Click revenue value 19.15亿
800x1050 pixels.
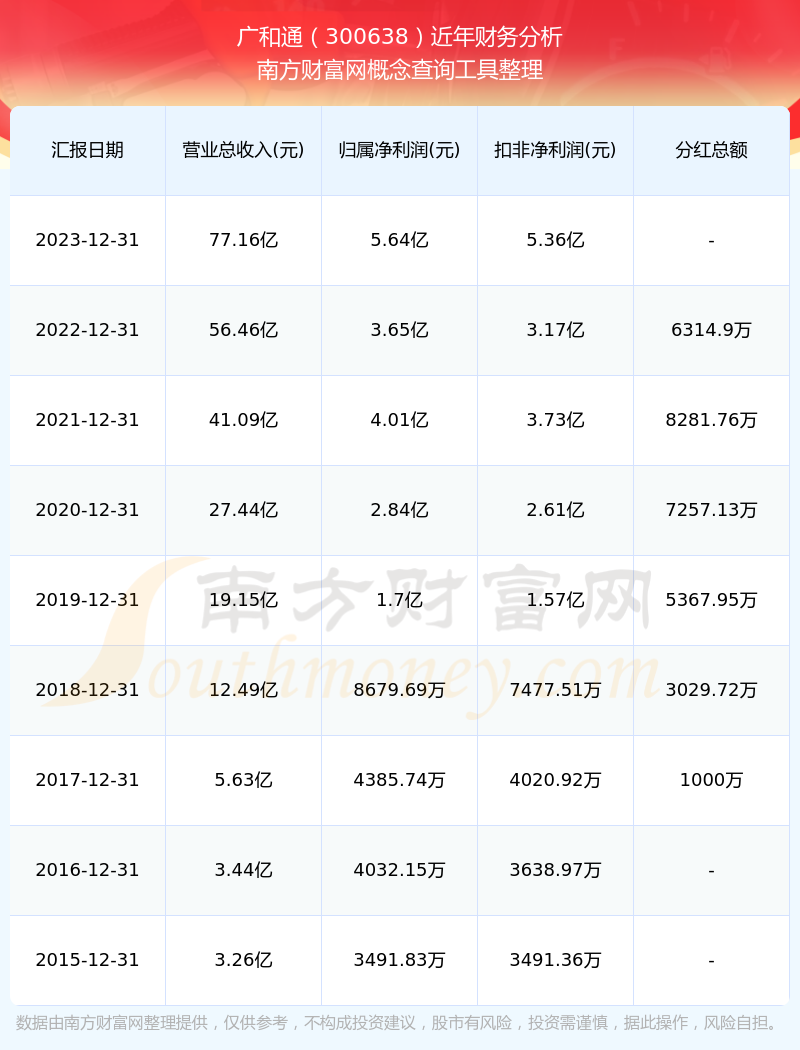pyautogui.click(x=244, y=600)
